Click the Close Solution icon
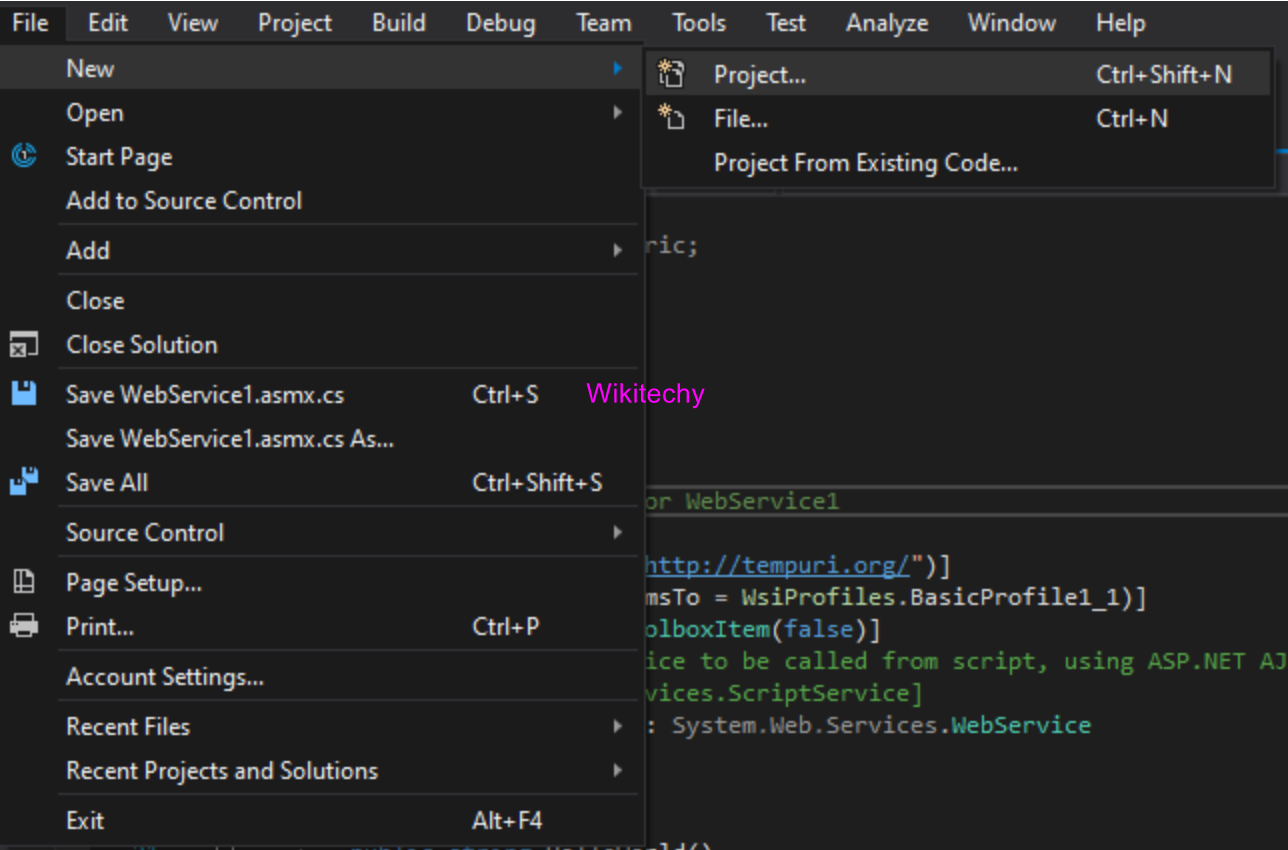 [x=24, y=345]
